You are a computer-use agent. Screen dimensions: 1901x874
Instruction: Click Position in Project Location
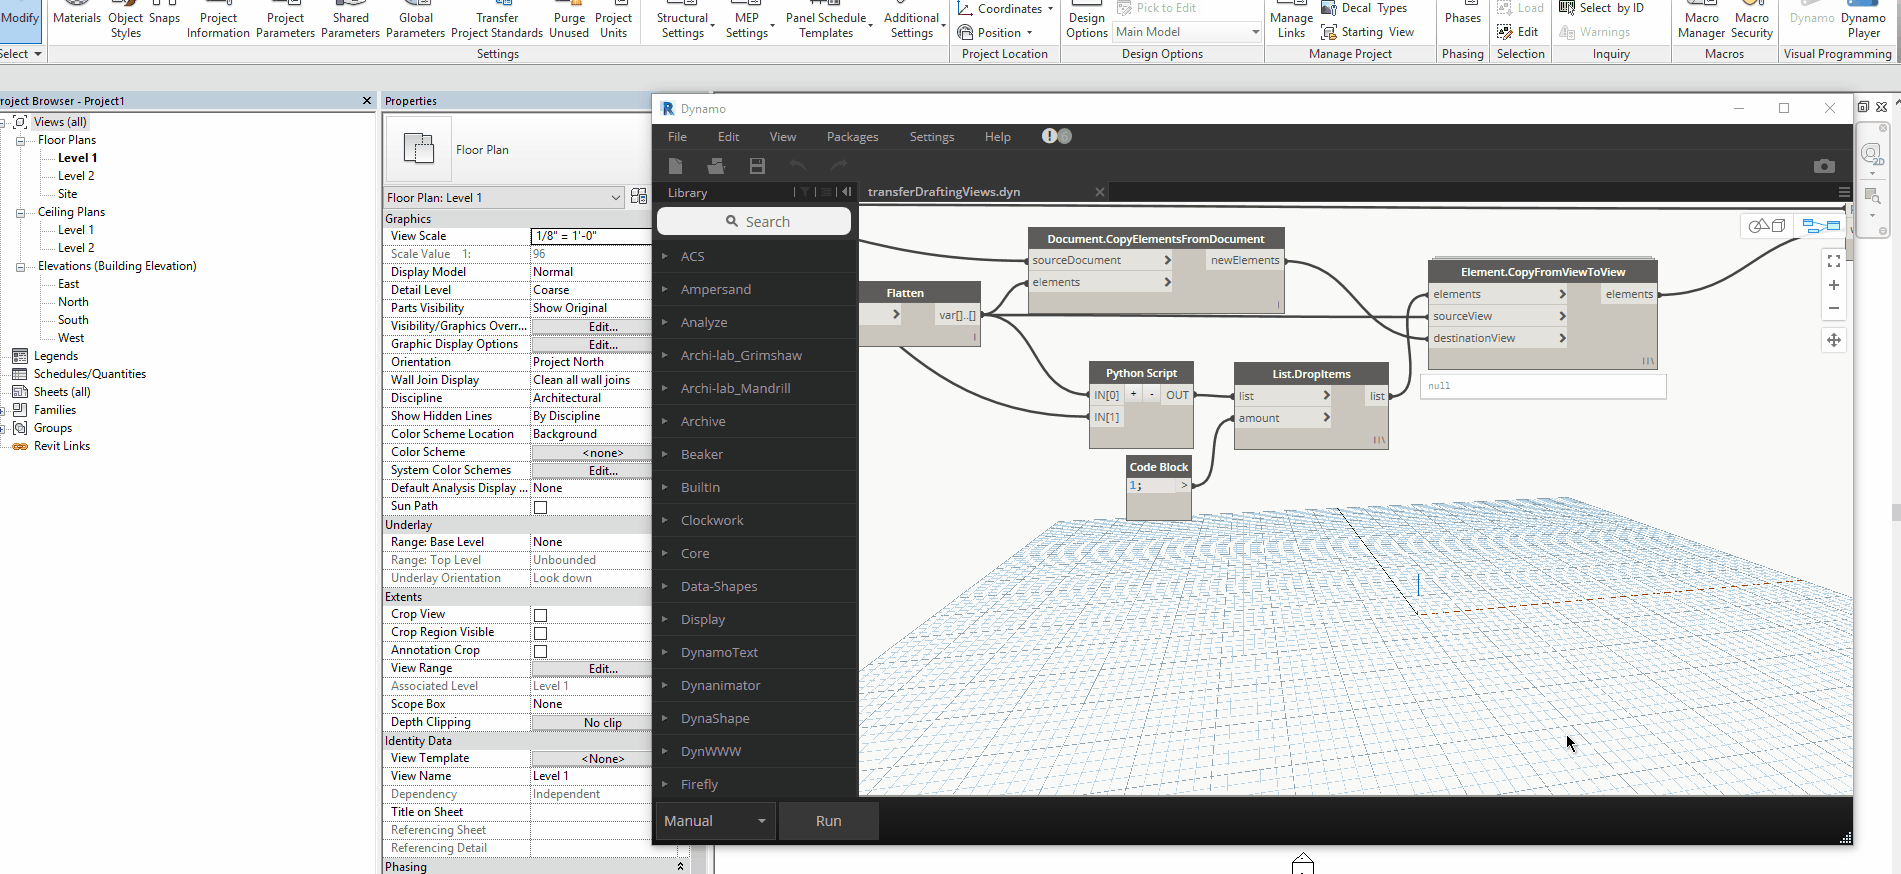pos(994,32)
